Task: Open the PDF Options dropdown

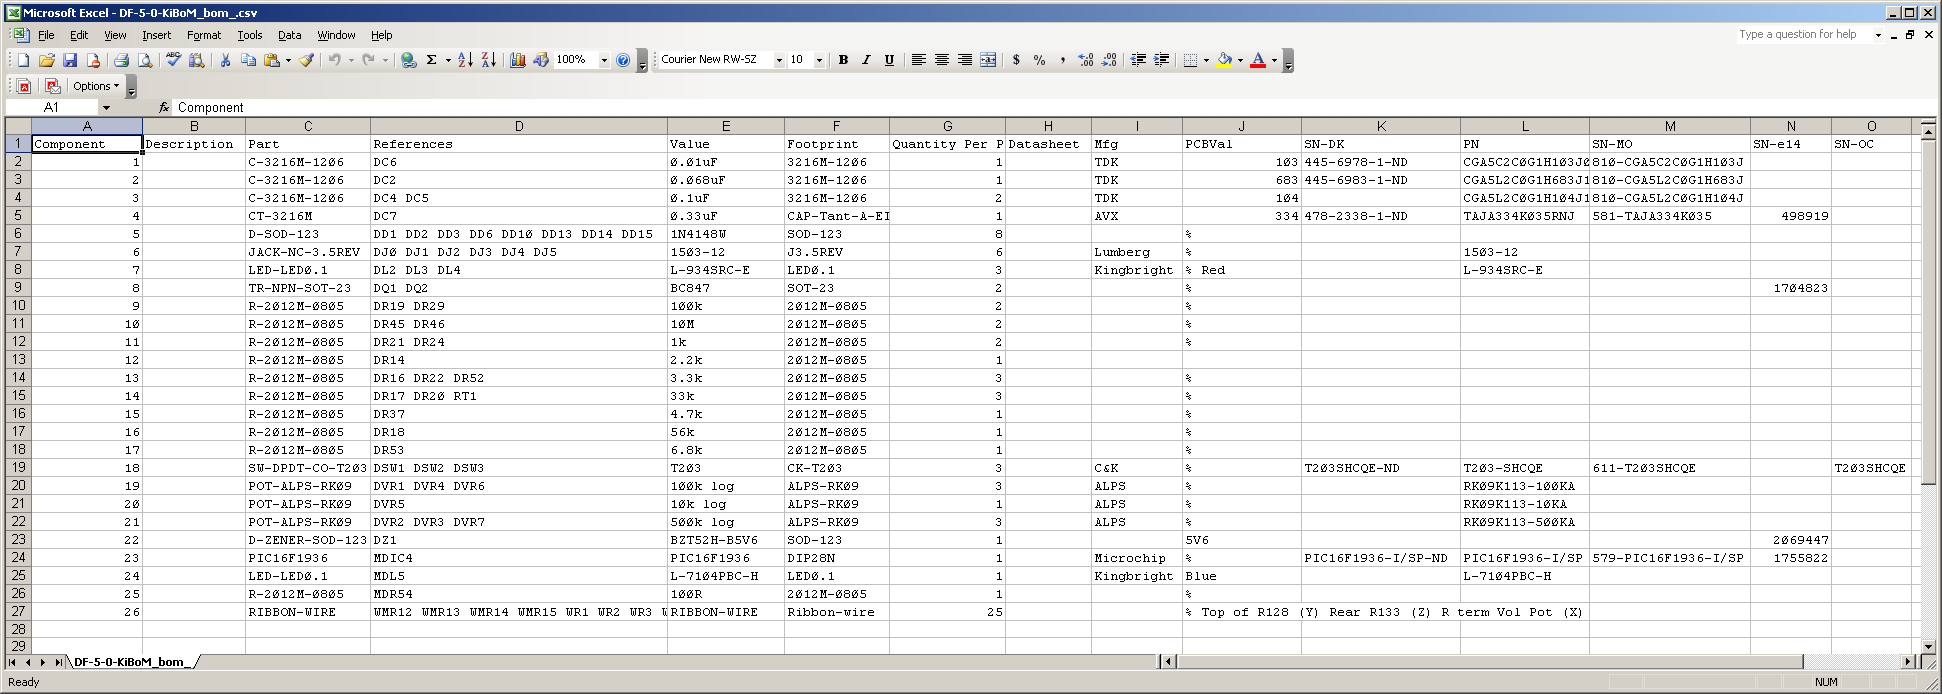Action: pos(96,86)
